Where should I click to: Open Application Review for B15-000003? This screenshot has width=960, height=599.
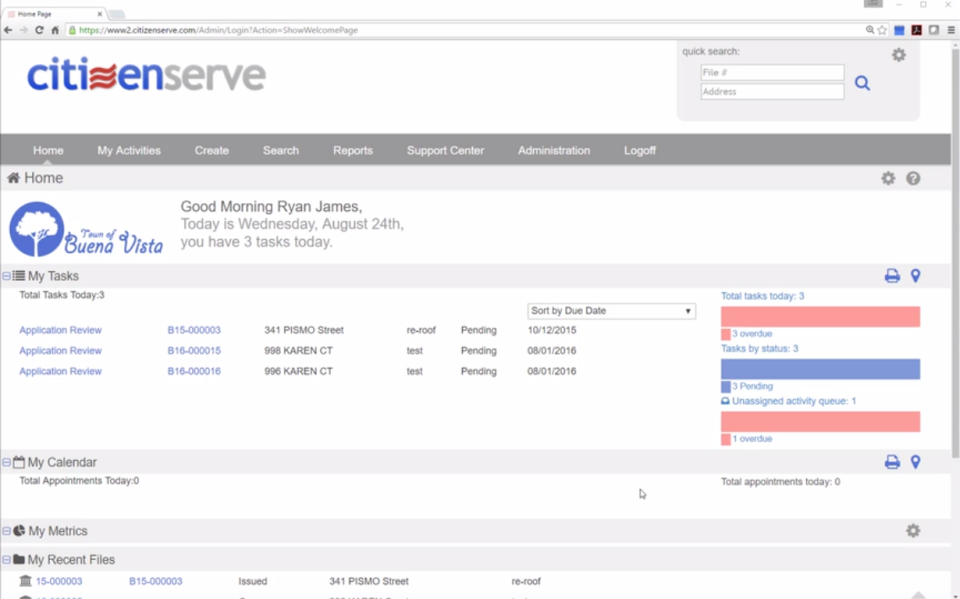tap(60, 330)
